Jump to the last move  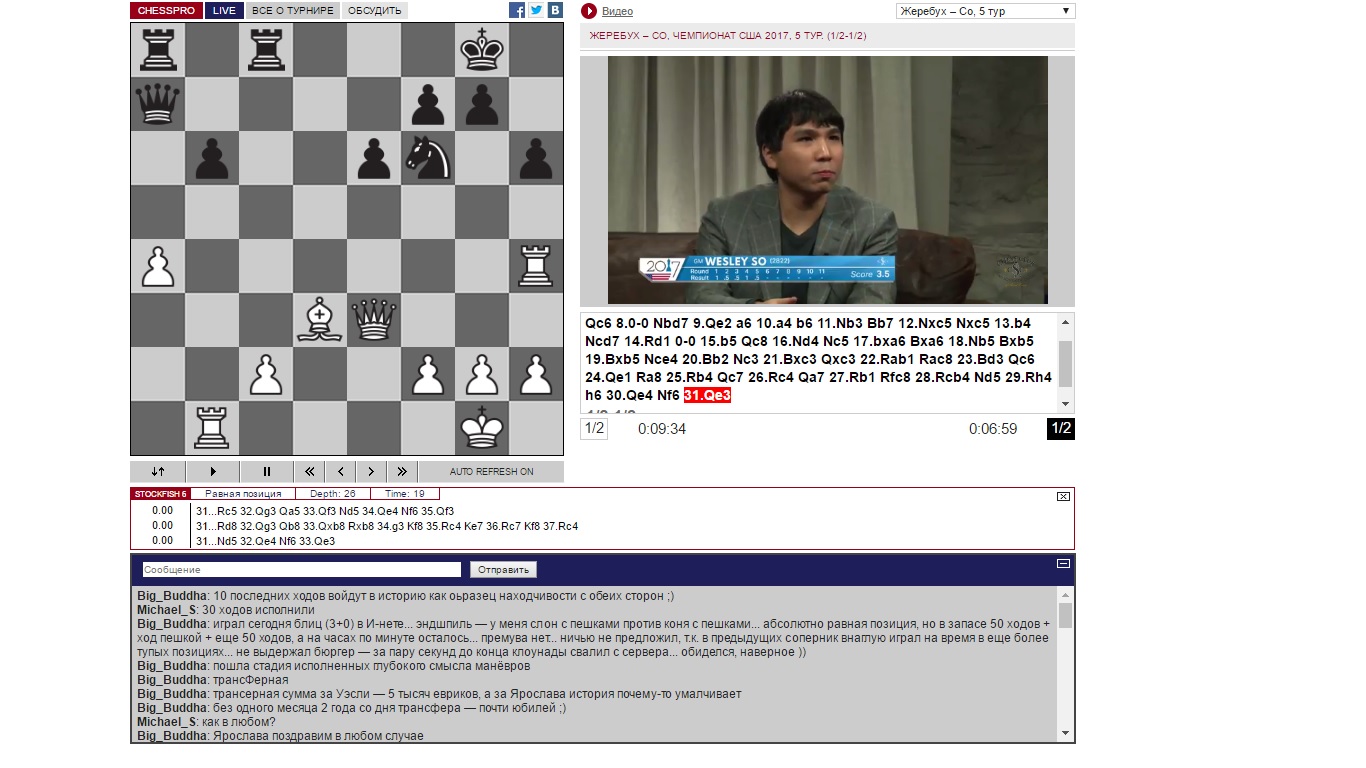point(402,472)
